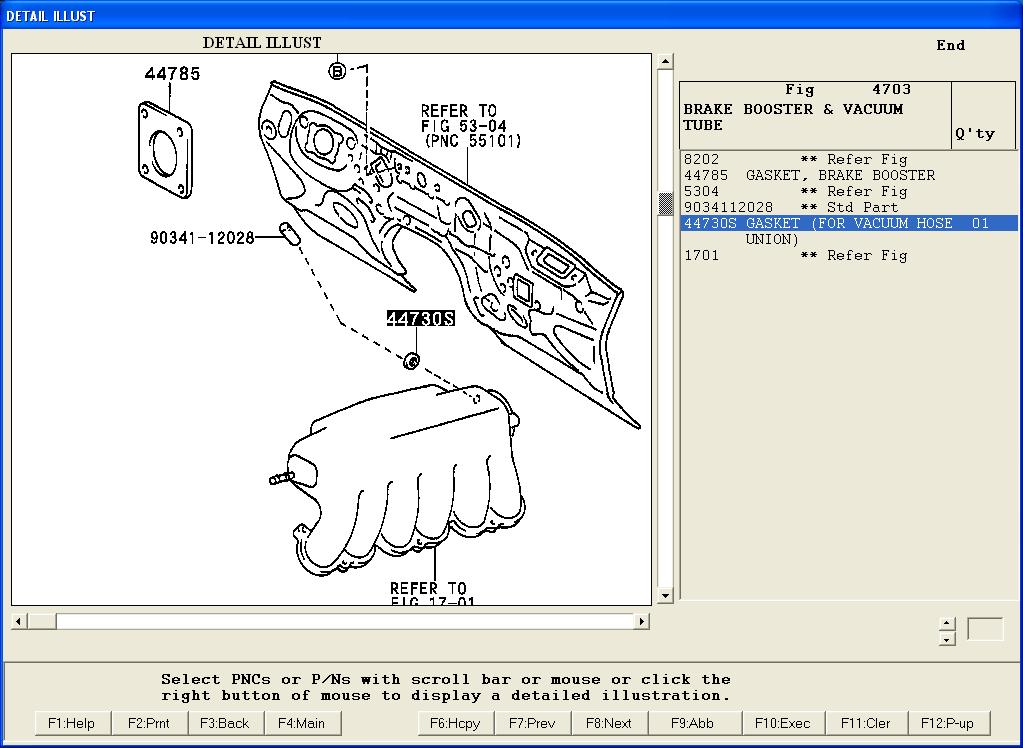
Task: Open the F12:P-up popup
Action: 949,723
